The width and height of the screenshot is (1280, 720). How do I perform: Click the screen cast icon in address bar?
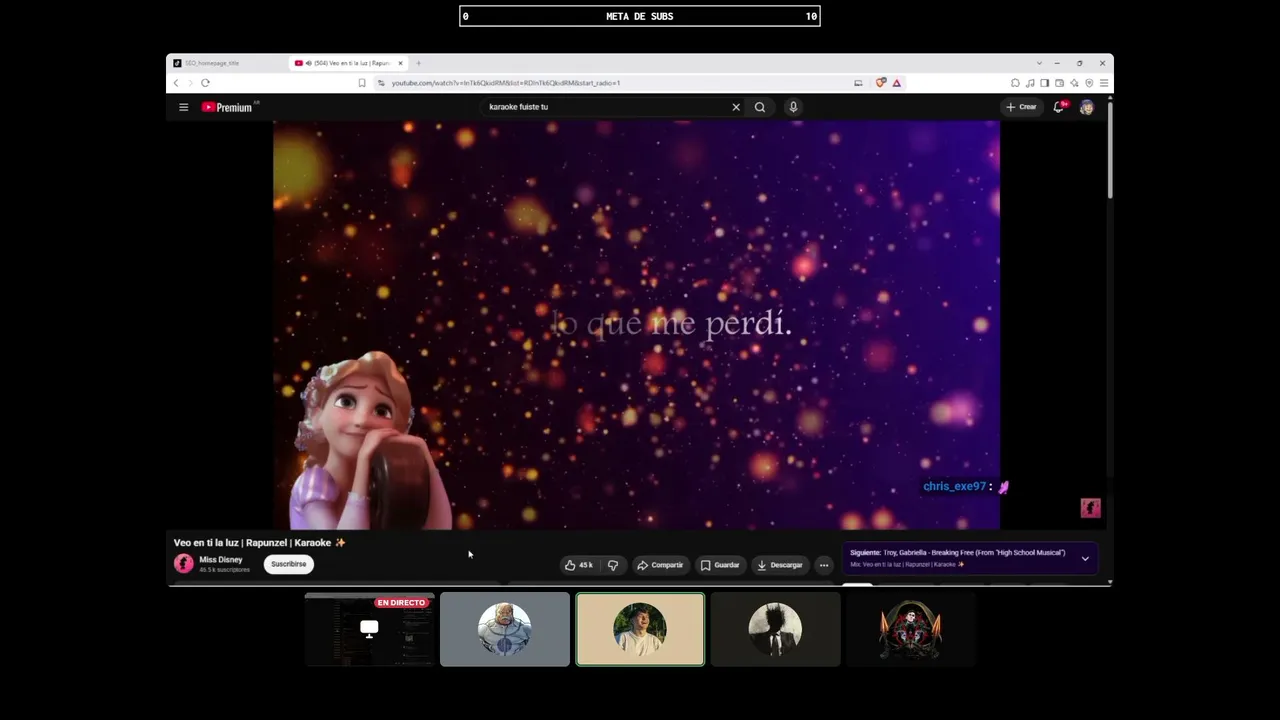click(858, 83)
